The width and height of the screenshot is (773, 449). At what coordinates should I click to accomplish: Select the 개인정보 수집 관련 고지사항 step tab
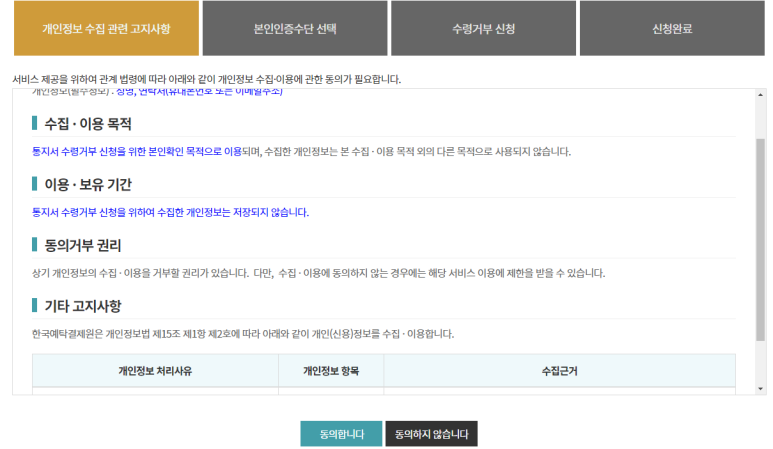coord(106,28)
